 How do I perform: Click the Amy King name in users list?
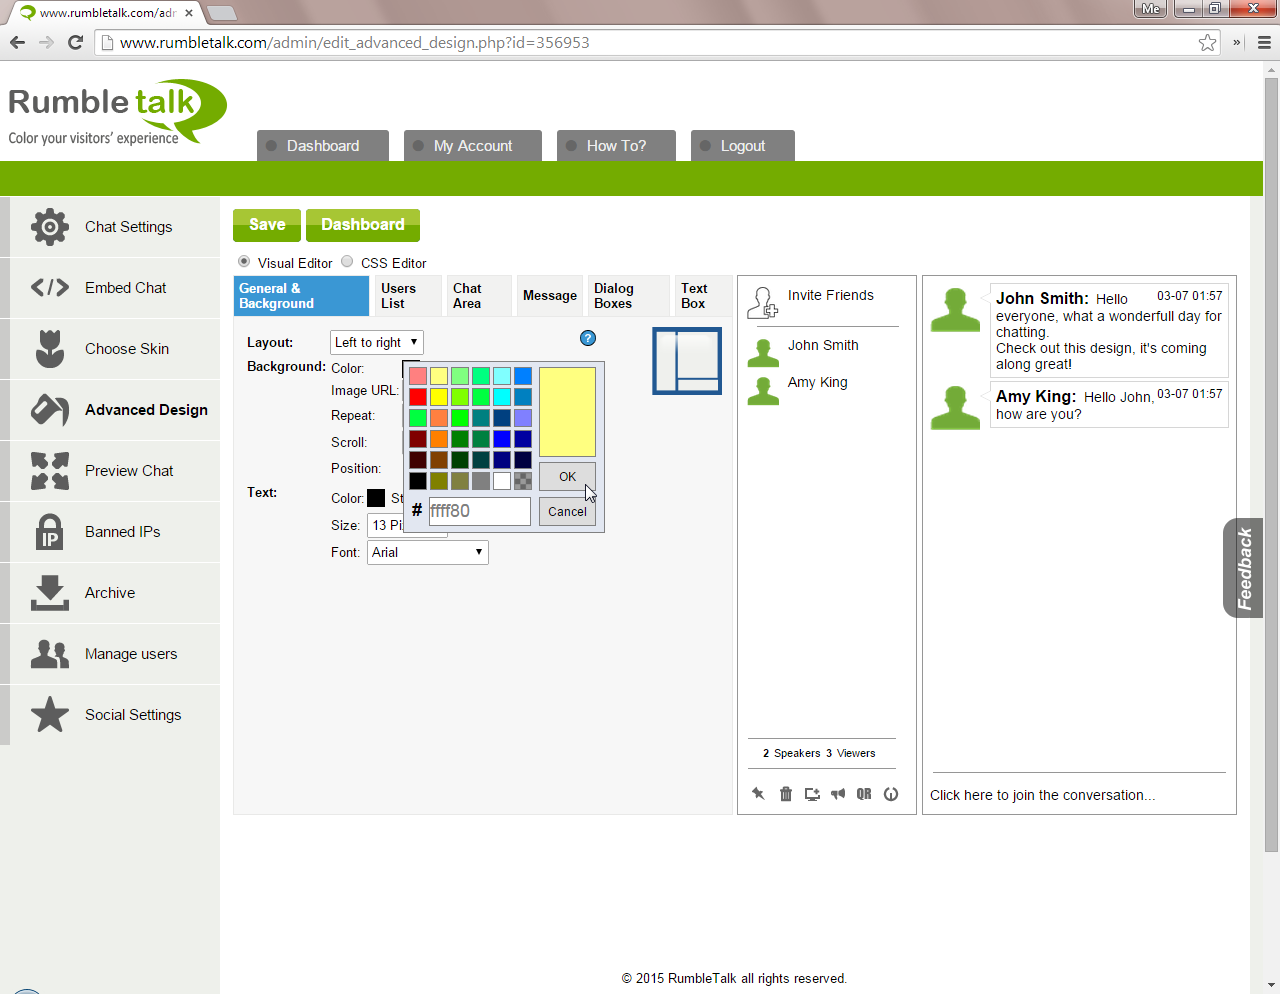point(817,382)
